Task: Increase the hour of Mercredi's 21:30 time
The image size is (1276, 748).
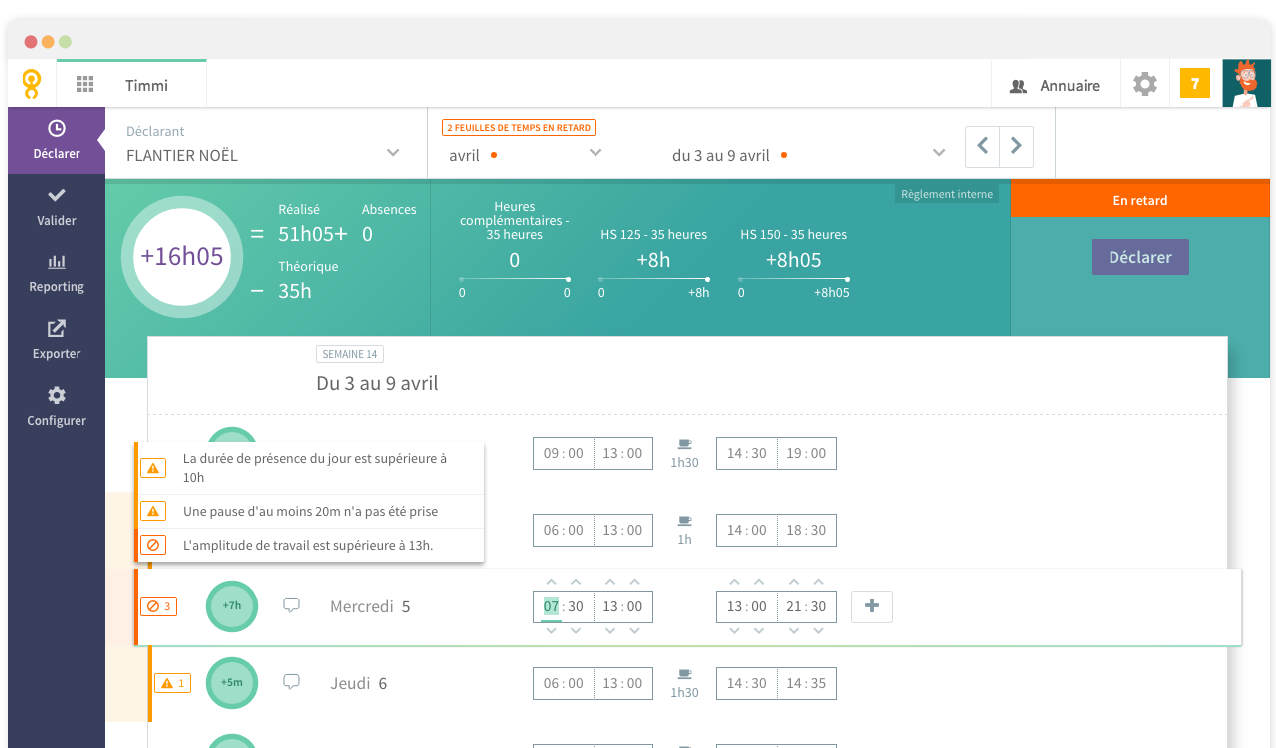Action: click(x=794, y=582)
